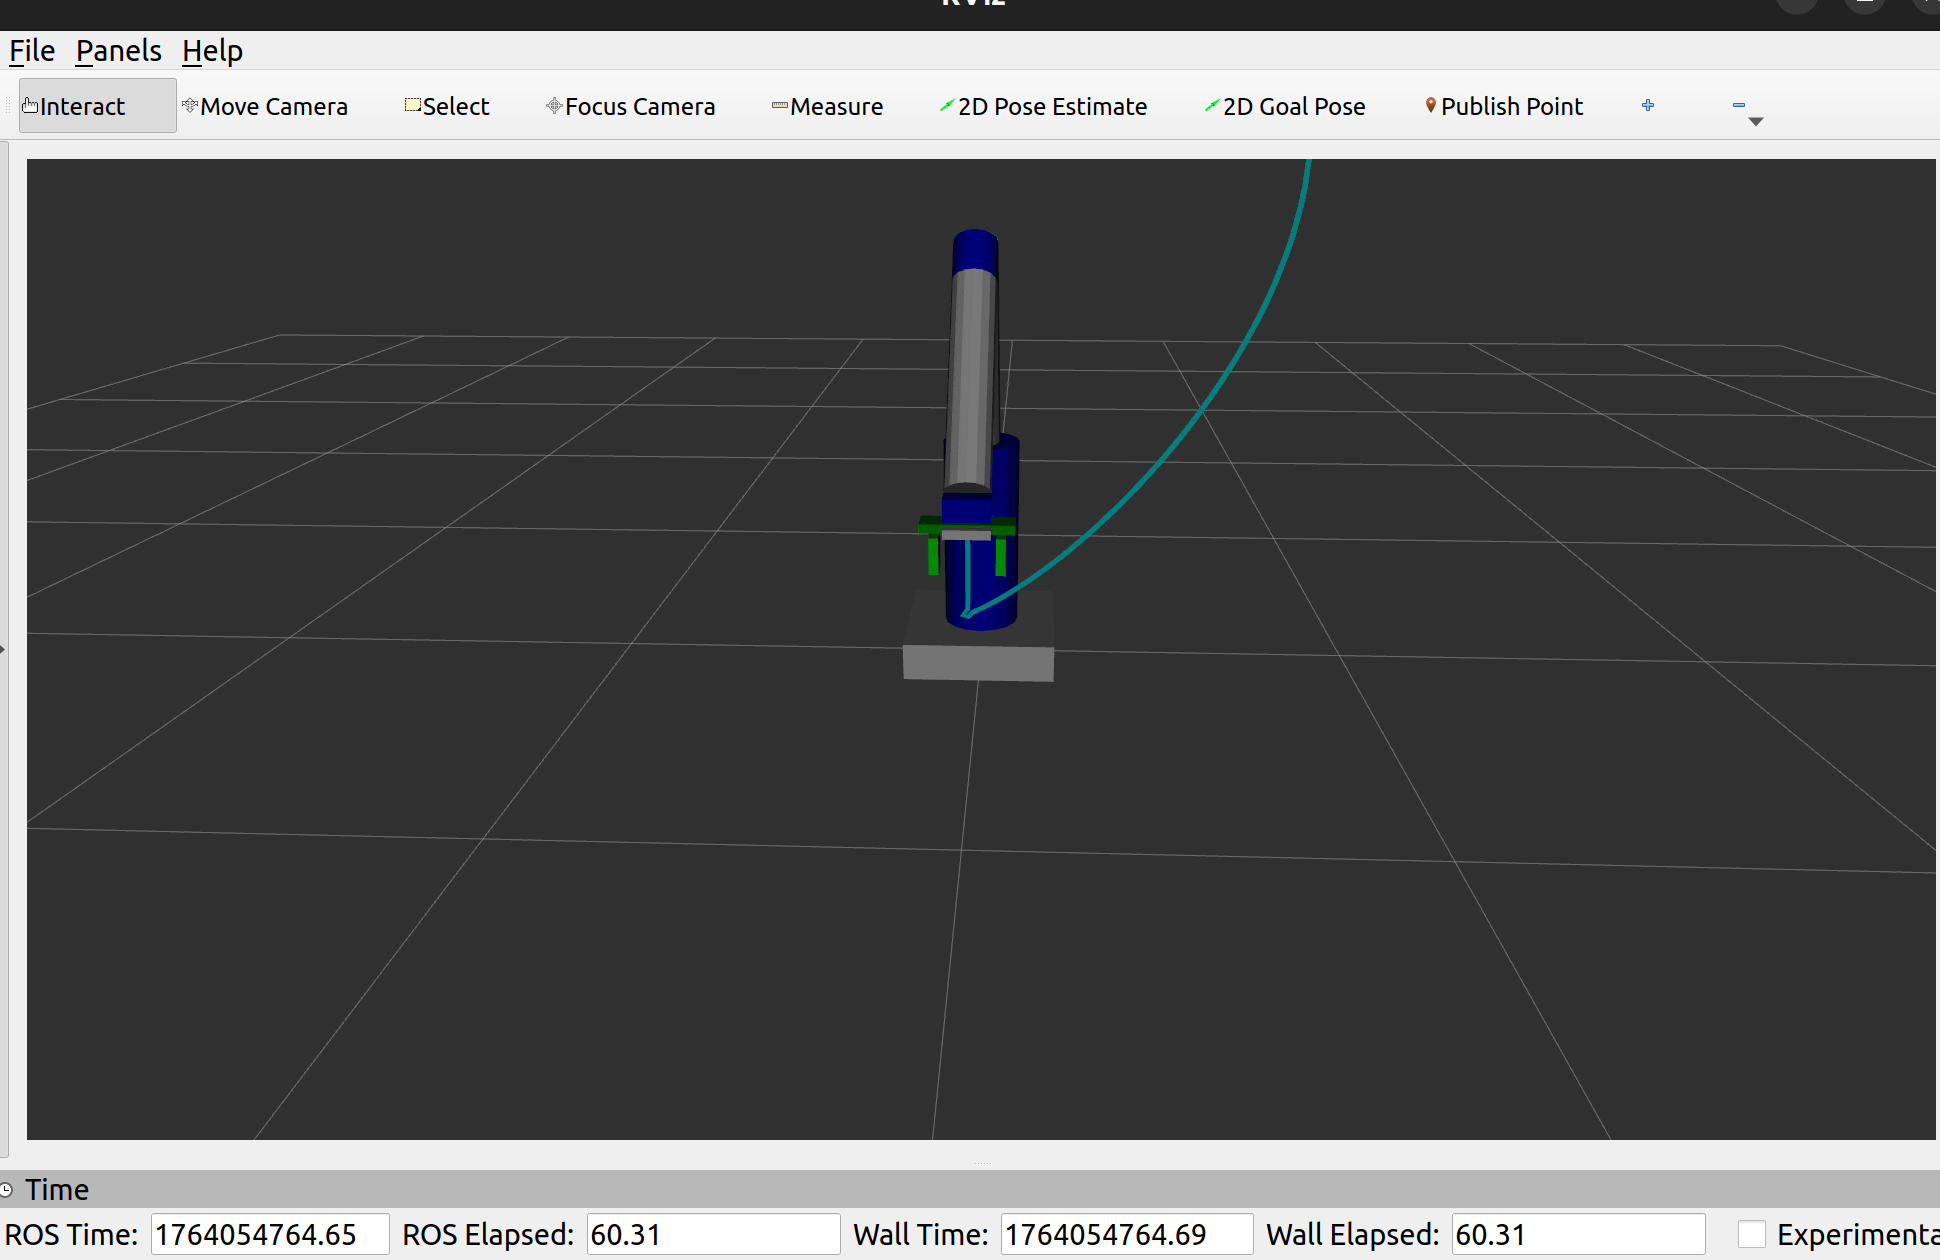This screenshot has height=1260, width=1940.
Task: Click the blue plus add-tool icon
Action: (1648, 105)
